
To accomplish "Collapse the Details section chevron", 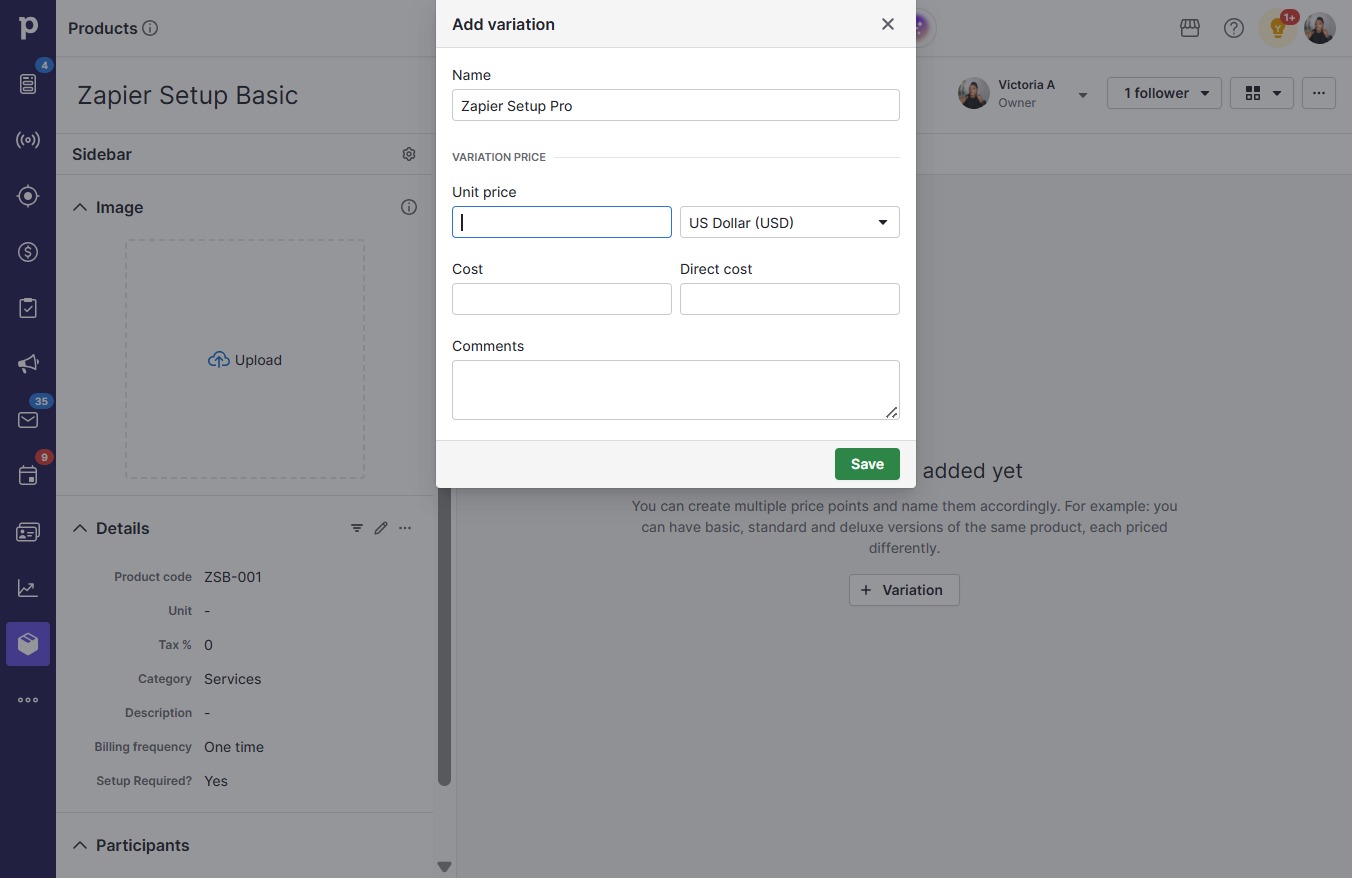I will pyautogui.click(x=80, y=528).
